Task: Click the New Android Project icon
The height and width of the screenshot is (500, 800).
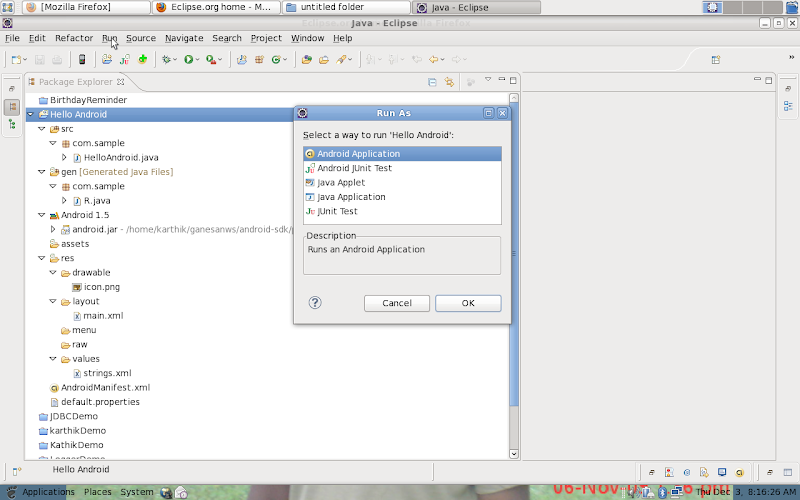Action: click(107, 60)
